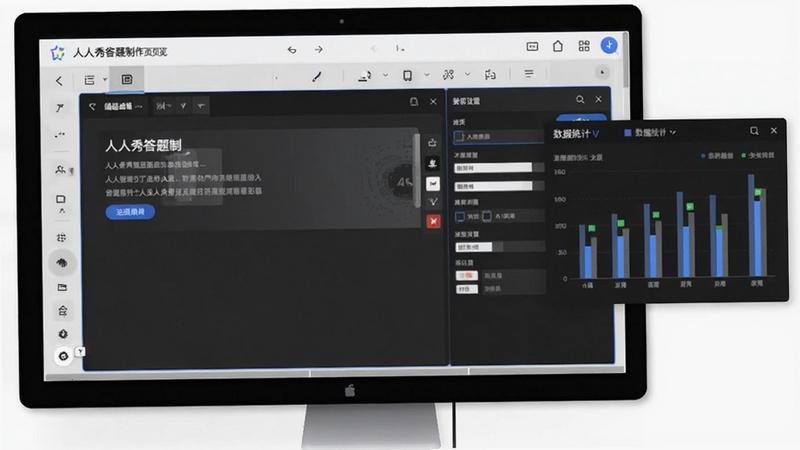Click the short slider bar in settings
Viewport: 800px width, 450px height.
coord(473,247)
